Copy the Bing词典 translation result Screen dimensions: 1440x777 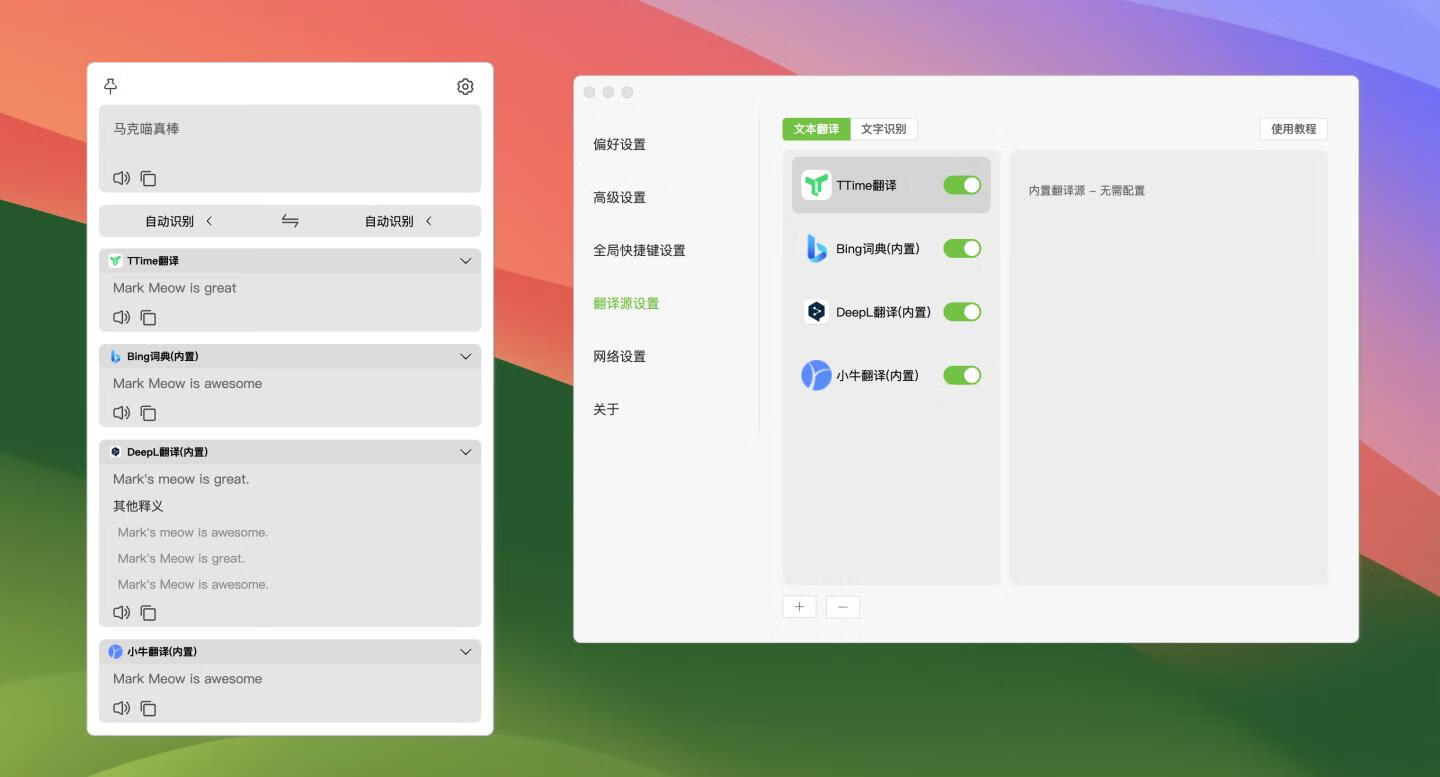(x=148, y=412)
